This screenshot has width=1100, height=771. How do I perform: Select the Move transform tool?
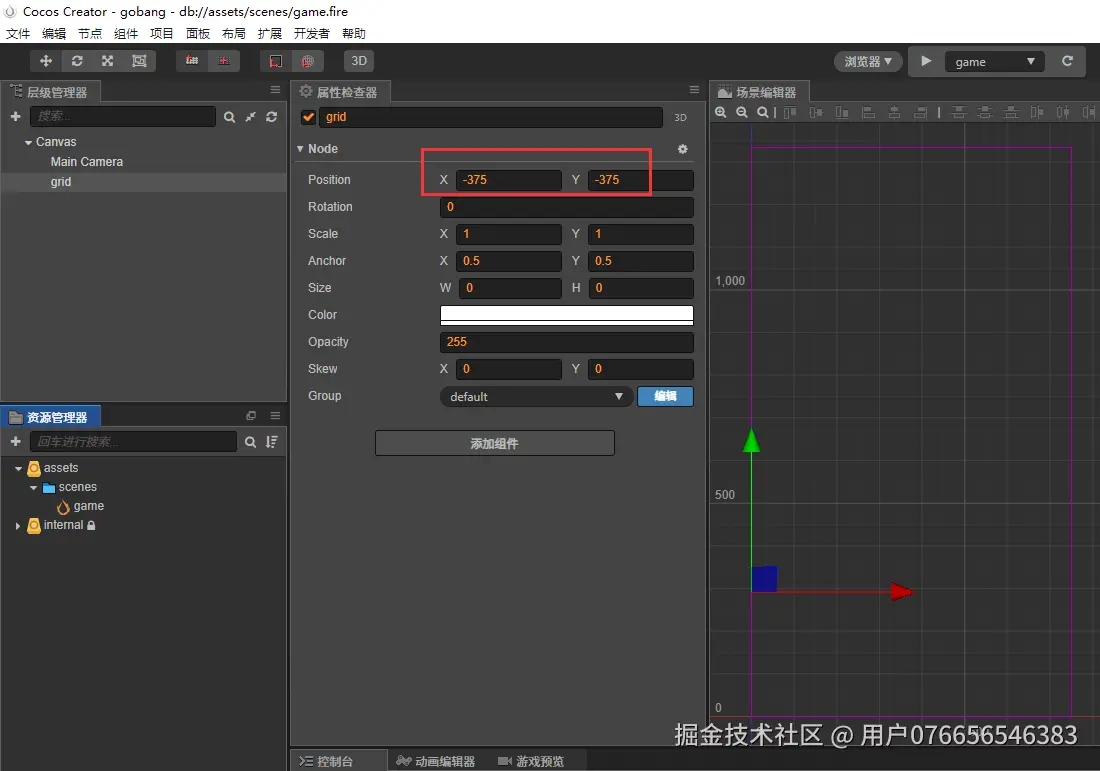[x=46, y=61]
